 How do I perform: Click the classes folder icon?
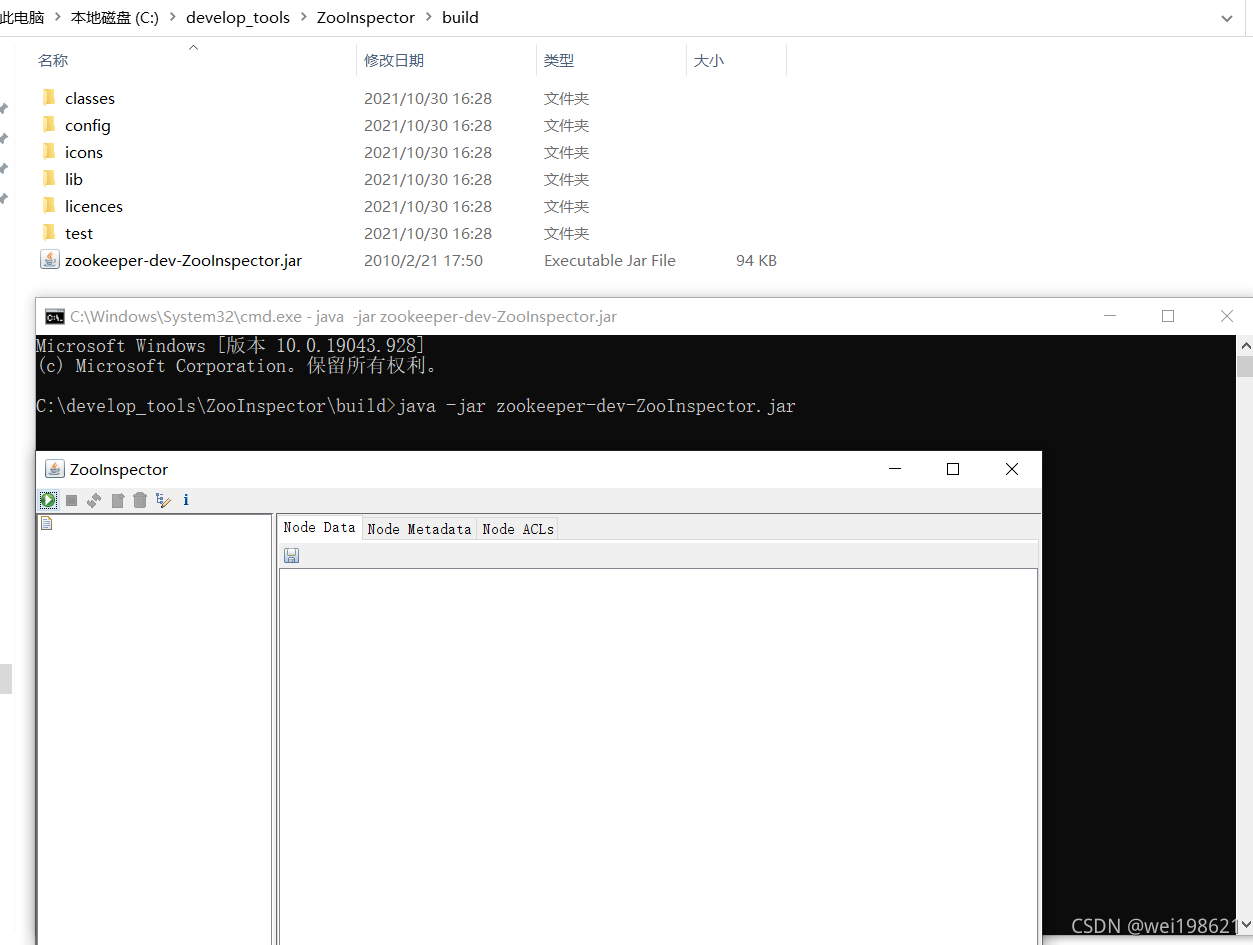point(49,97)
